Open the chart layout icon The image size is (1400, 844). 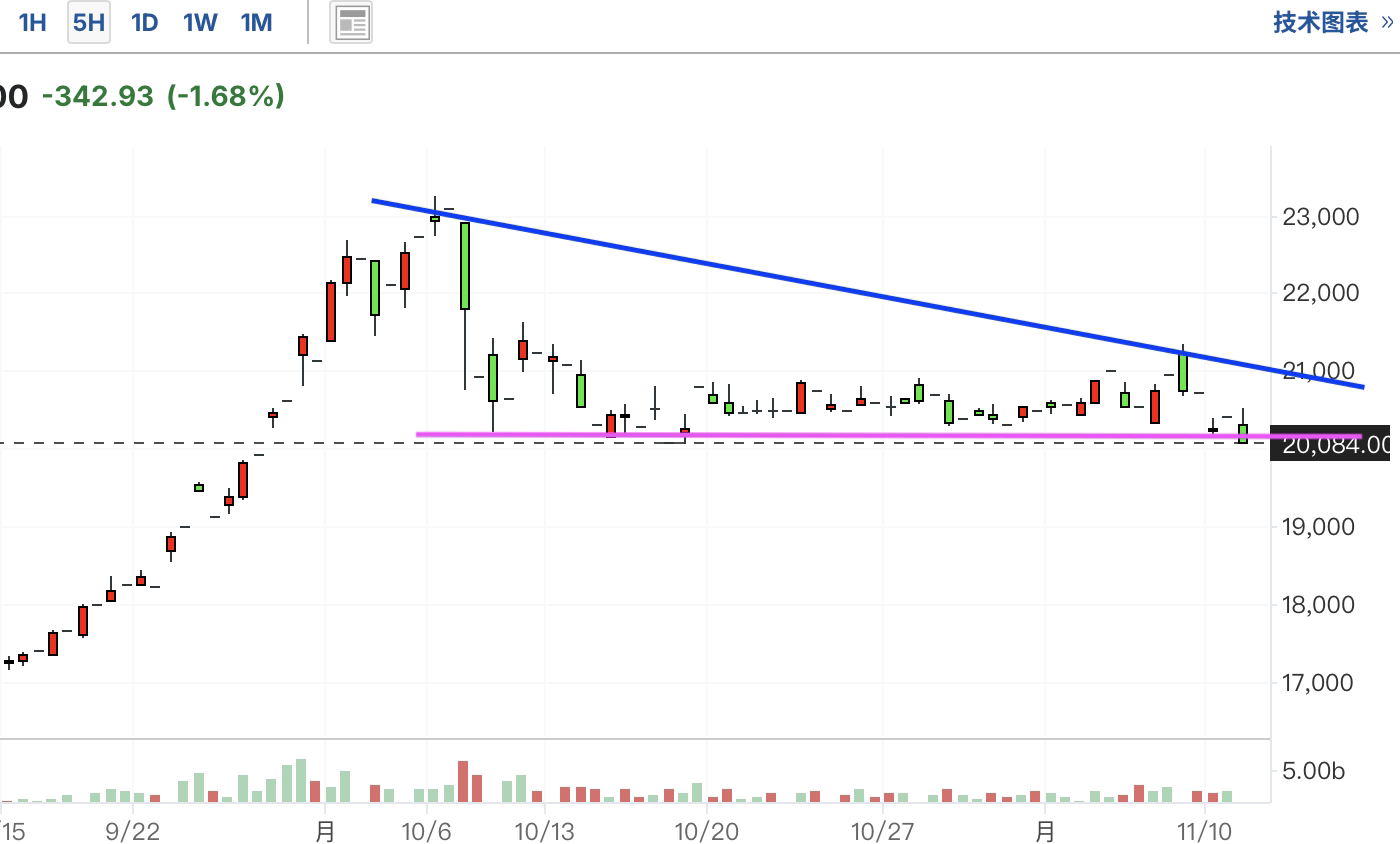point(351,22)
